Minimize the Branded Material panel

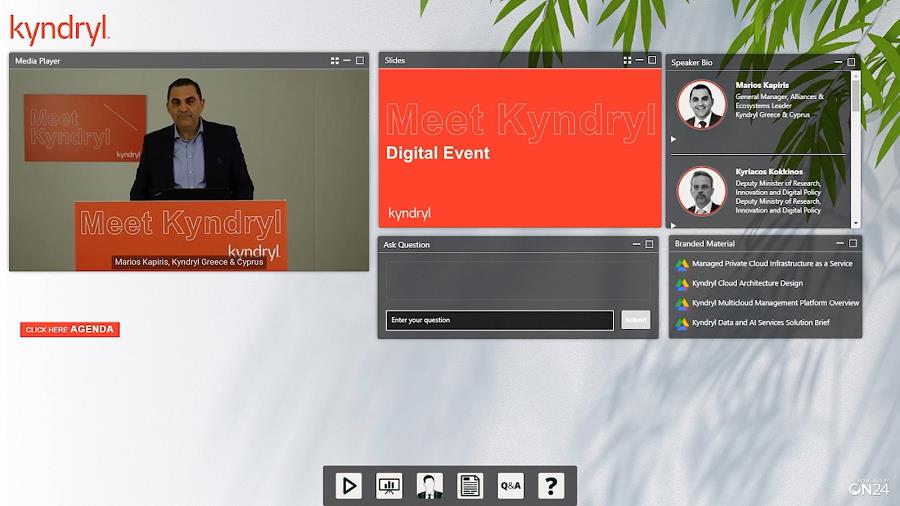[x=838, y=244]
